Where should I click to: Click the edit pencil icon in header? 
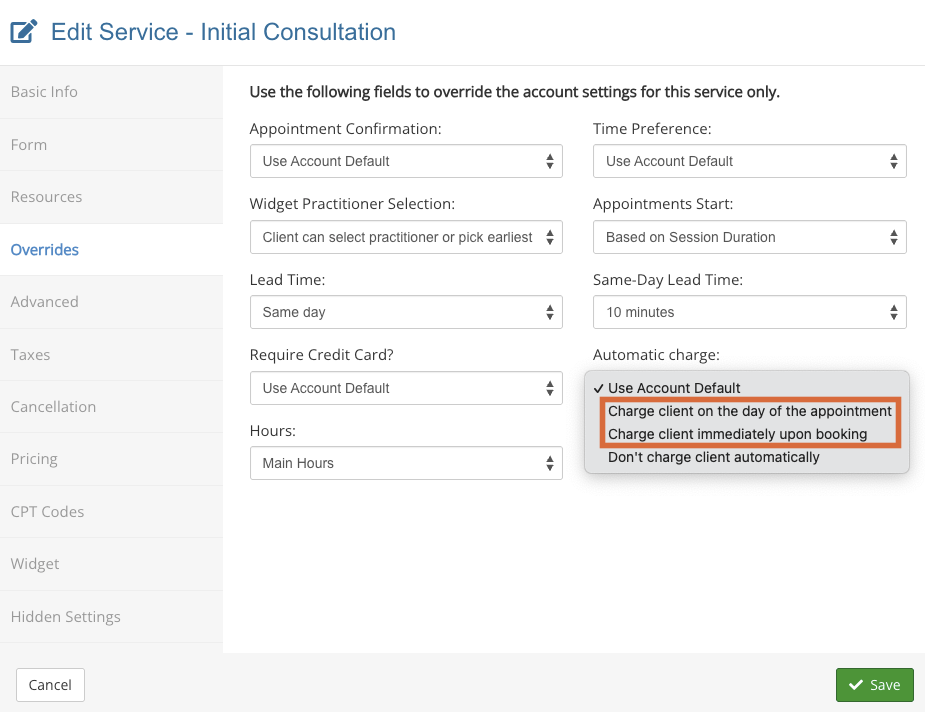(24, 32)
